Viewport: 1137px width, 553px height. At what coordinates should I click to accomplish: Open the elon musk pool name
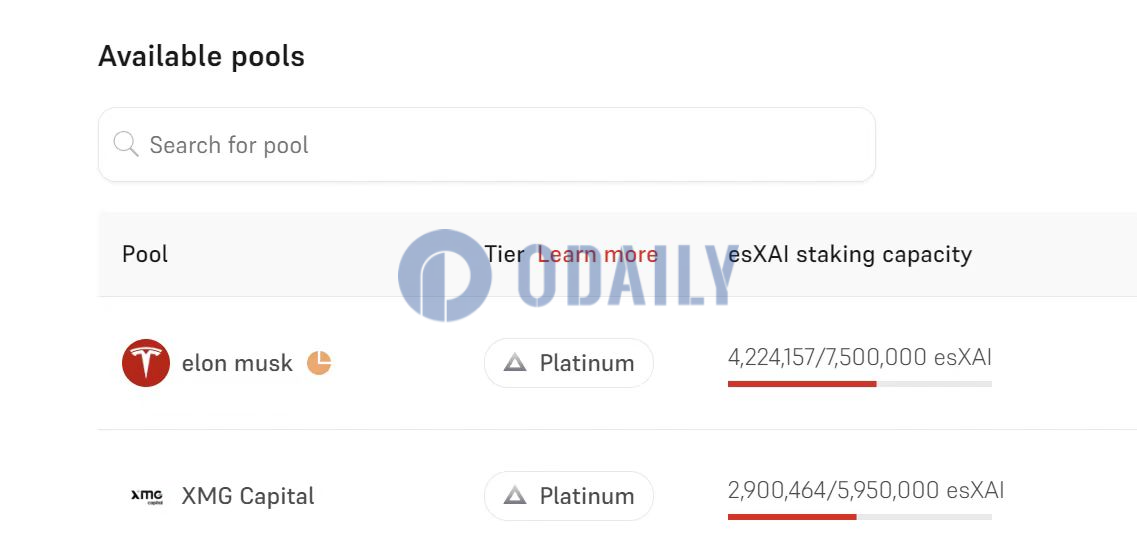(x=237, y=363)
